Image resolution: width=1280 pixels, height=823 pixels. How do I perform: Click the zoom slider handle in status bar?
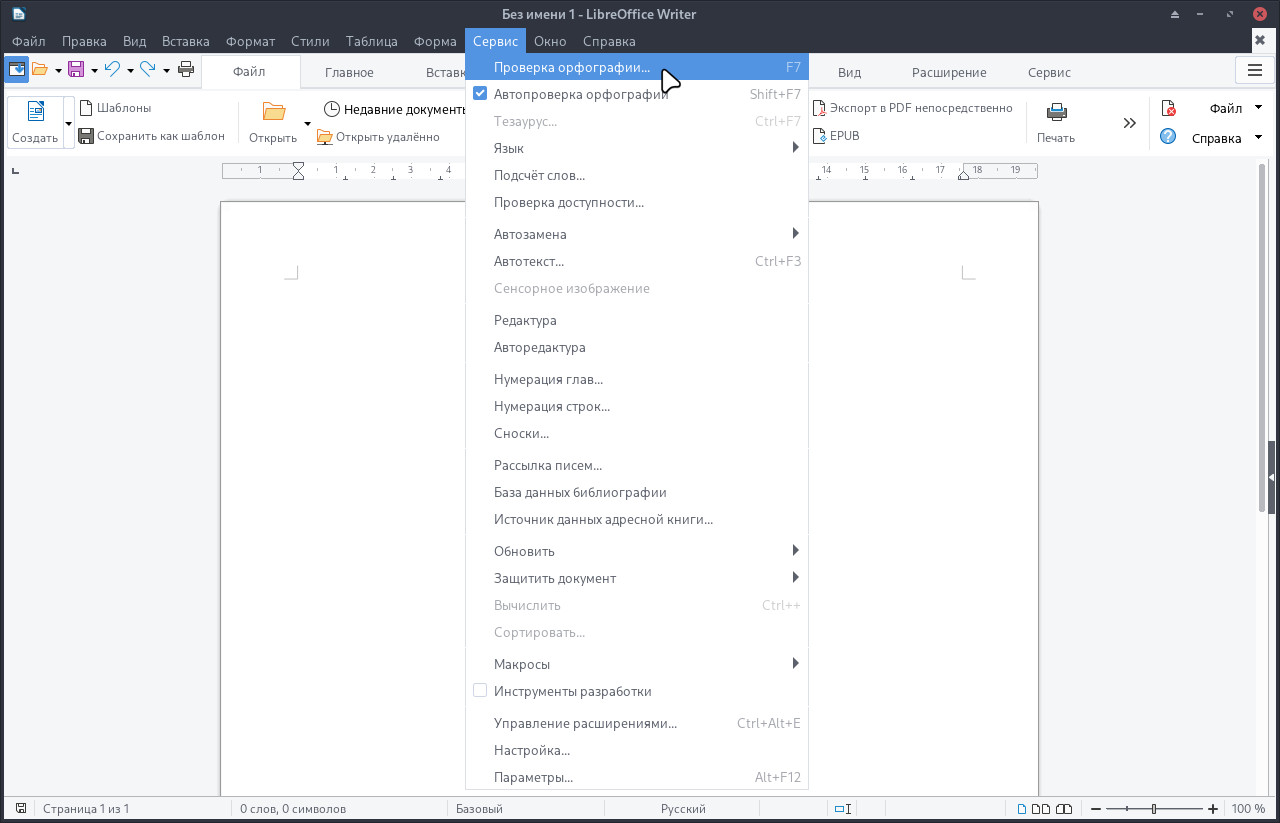tap(1154, 809)
